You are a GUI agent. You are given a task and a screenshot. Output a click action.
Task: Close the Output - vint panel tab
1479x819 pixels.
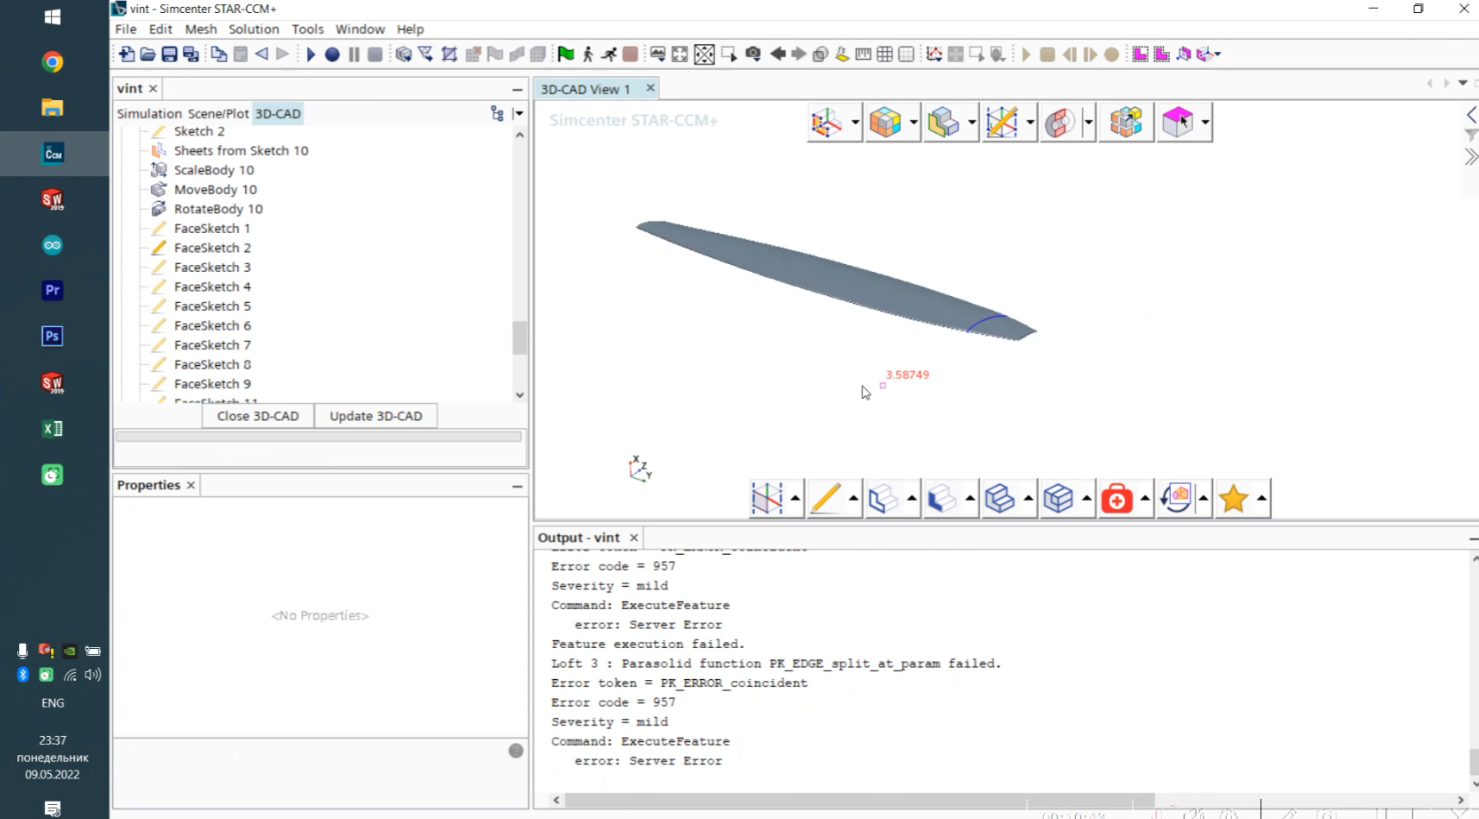633,538
